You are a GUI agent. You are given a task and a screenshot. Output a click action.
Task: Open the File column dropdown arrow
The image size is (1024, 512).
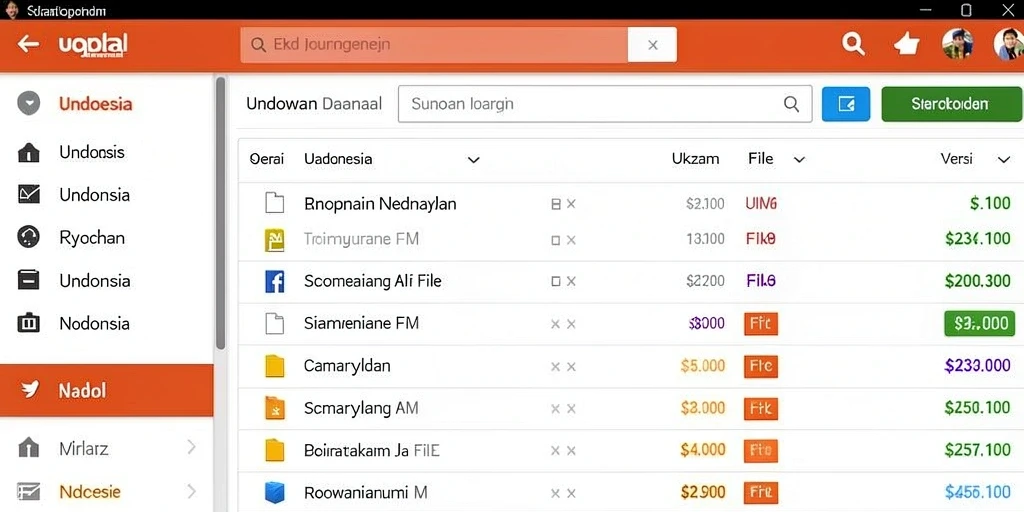tap(799, 159)
